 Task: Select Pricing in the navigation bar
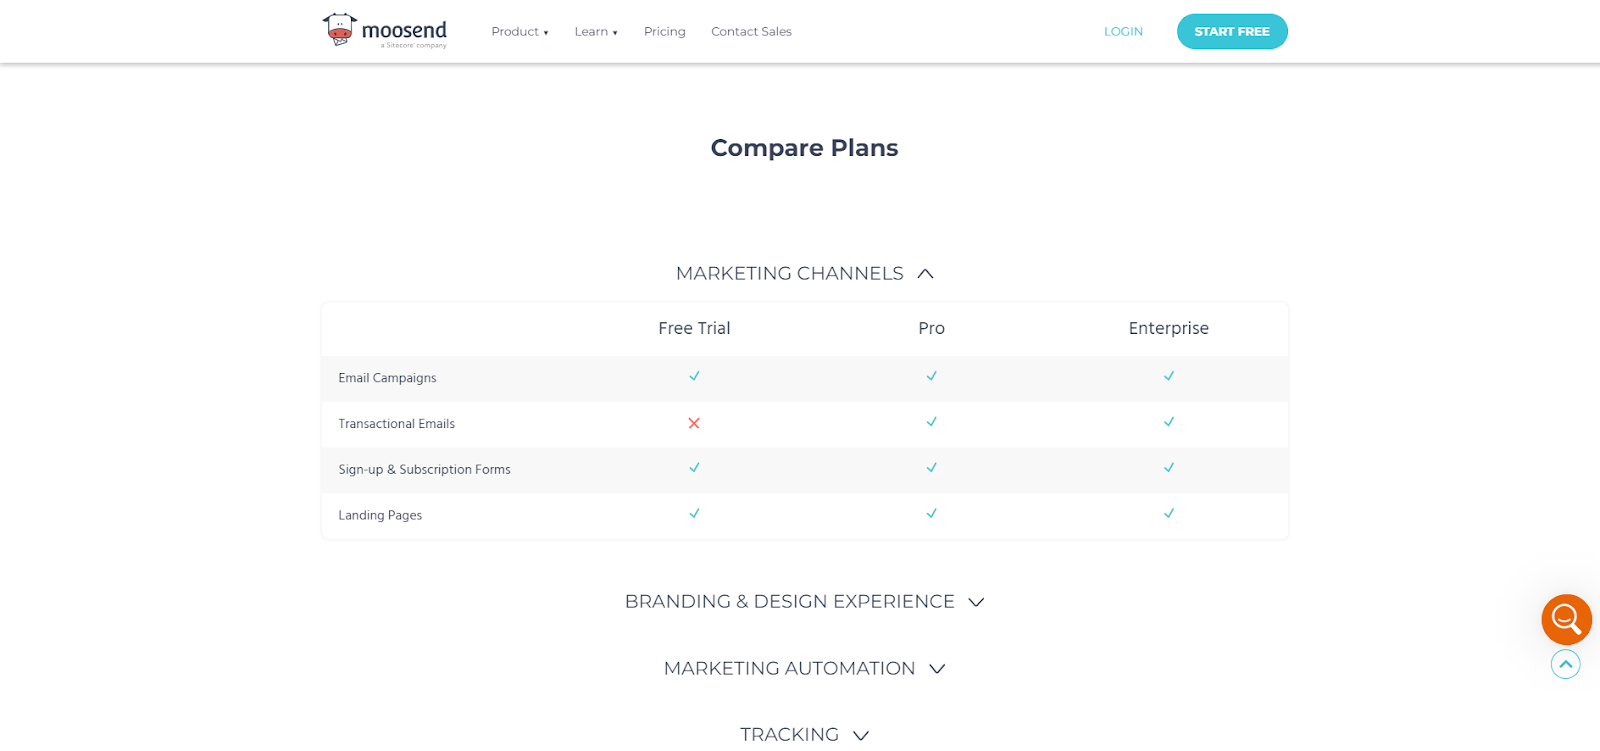(x=664, y=31)
